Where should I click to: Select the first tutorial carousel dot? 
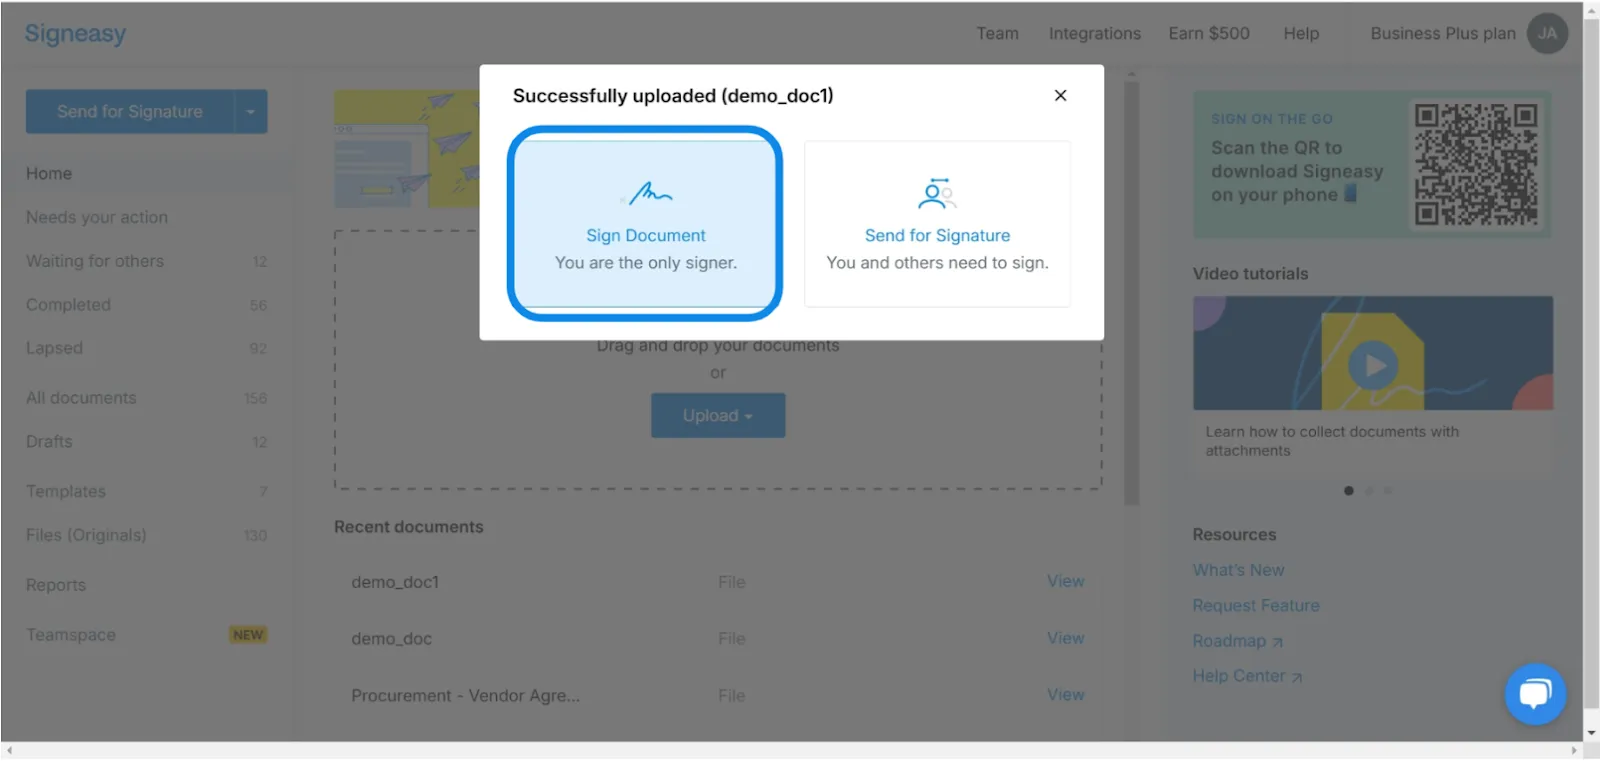coord(1349,491)
